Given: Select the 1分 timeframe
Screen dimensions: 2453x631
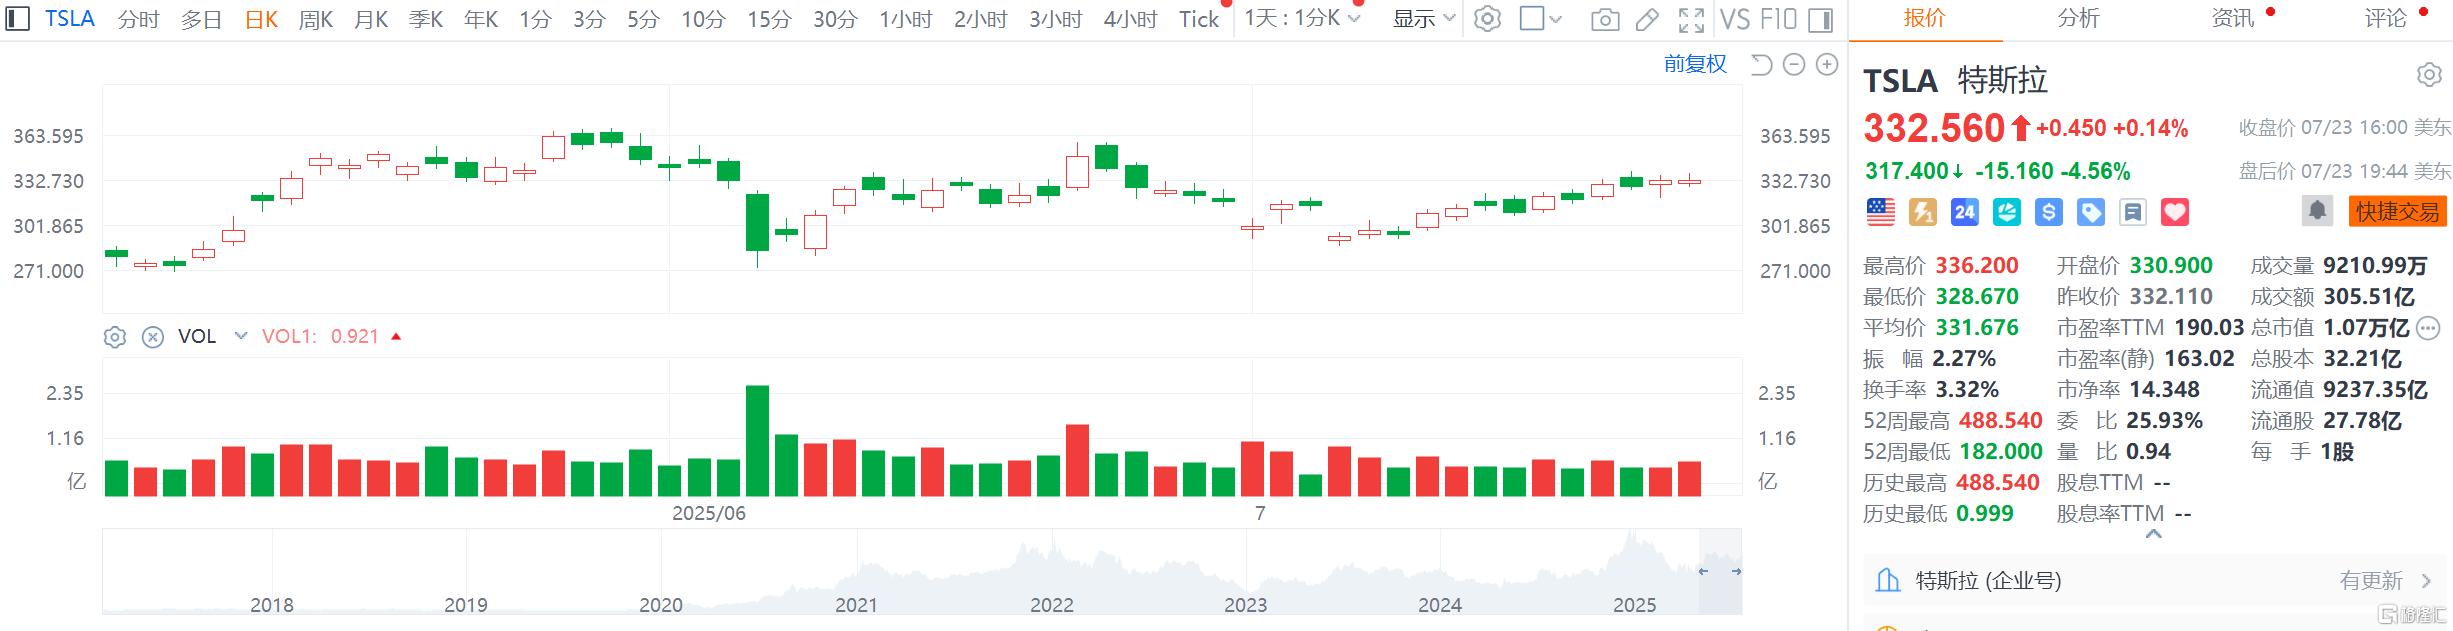Looking at the screenshot, I should (x=535, y=19).
